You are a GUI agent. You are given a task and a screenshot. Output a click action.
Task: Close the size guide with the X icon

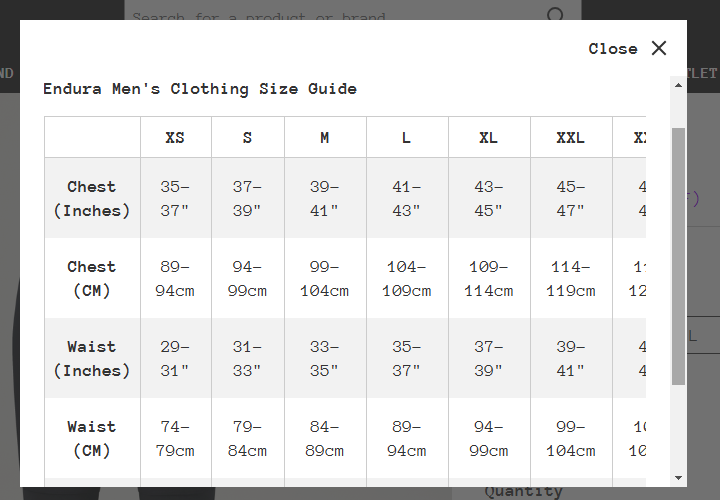pyautogui.click(x=659, y=48)
